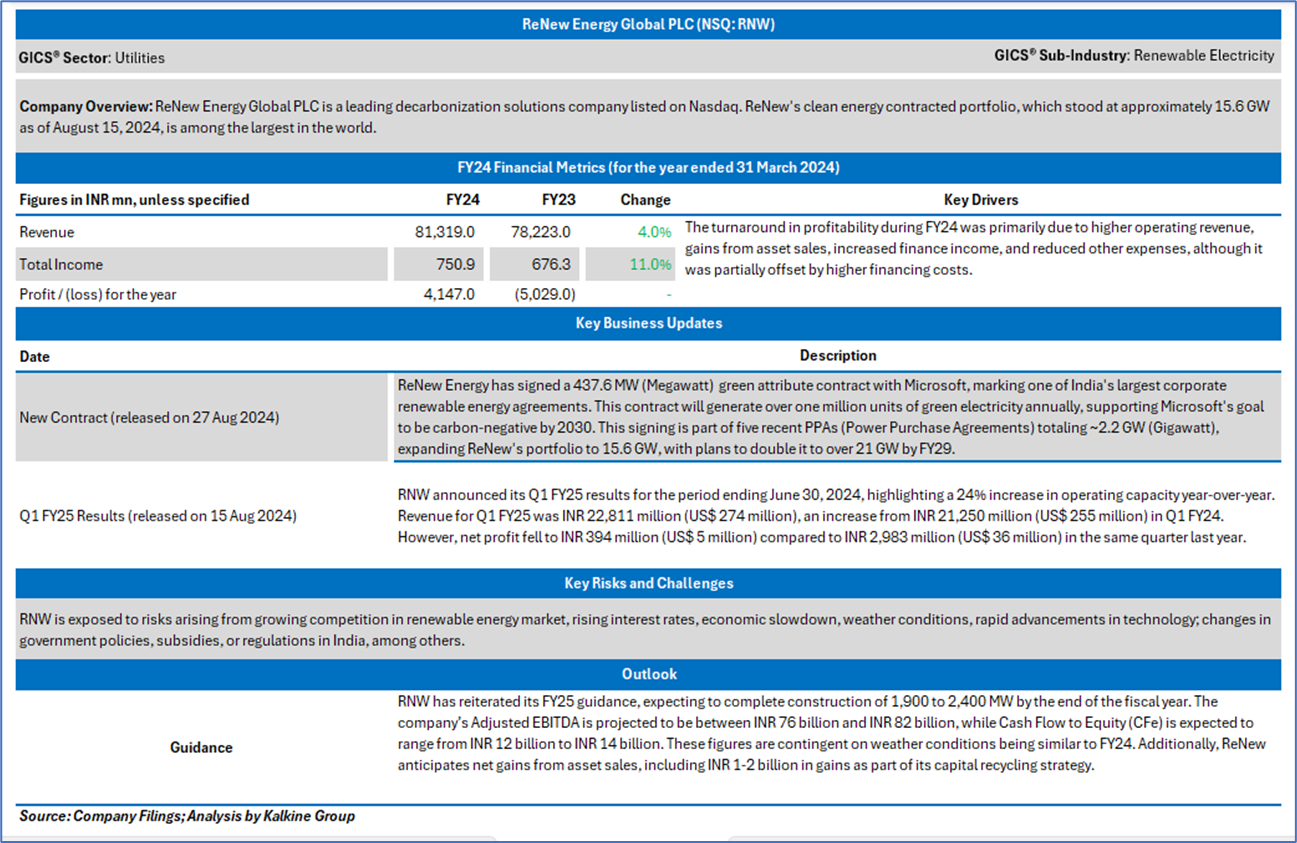Screen dimensions: 1297x843
Task: Click the Key Risks and Challenges header
Action: pos(648,583)
